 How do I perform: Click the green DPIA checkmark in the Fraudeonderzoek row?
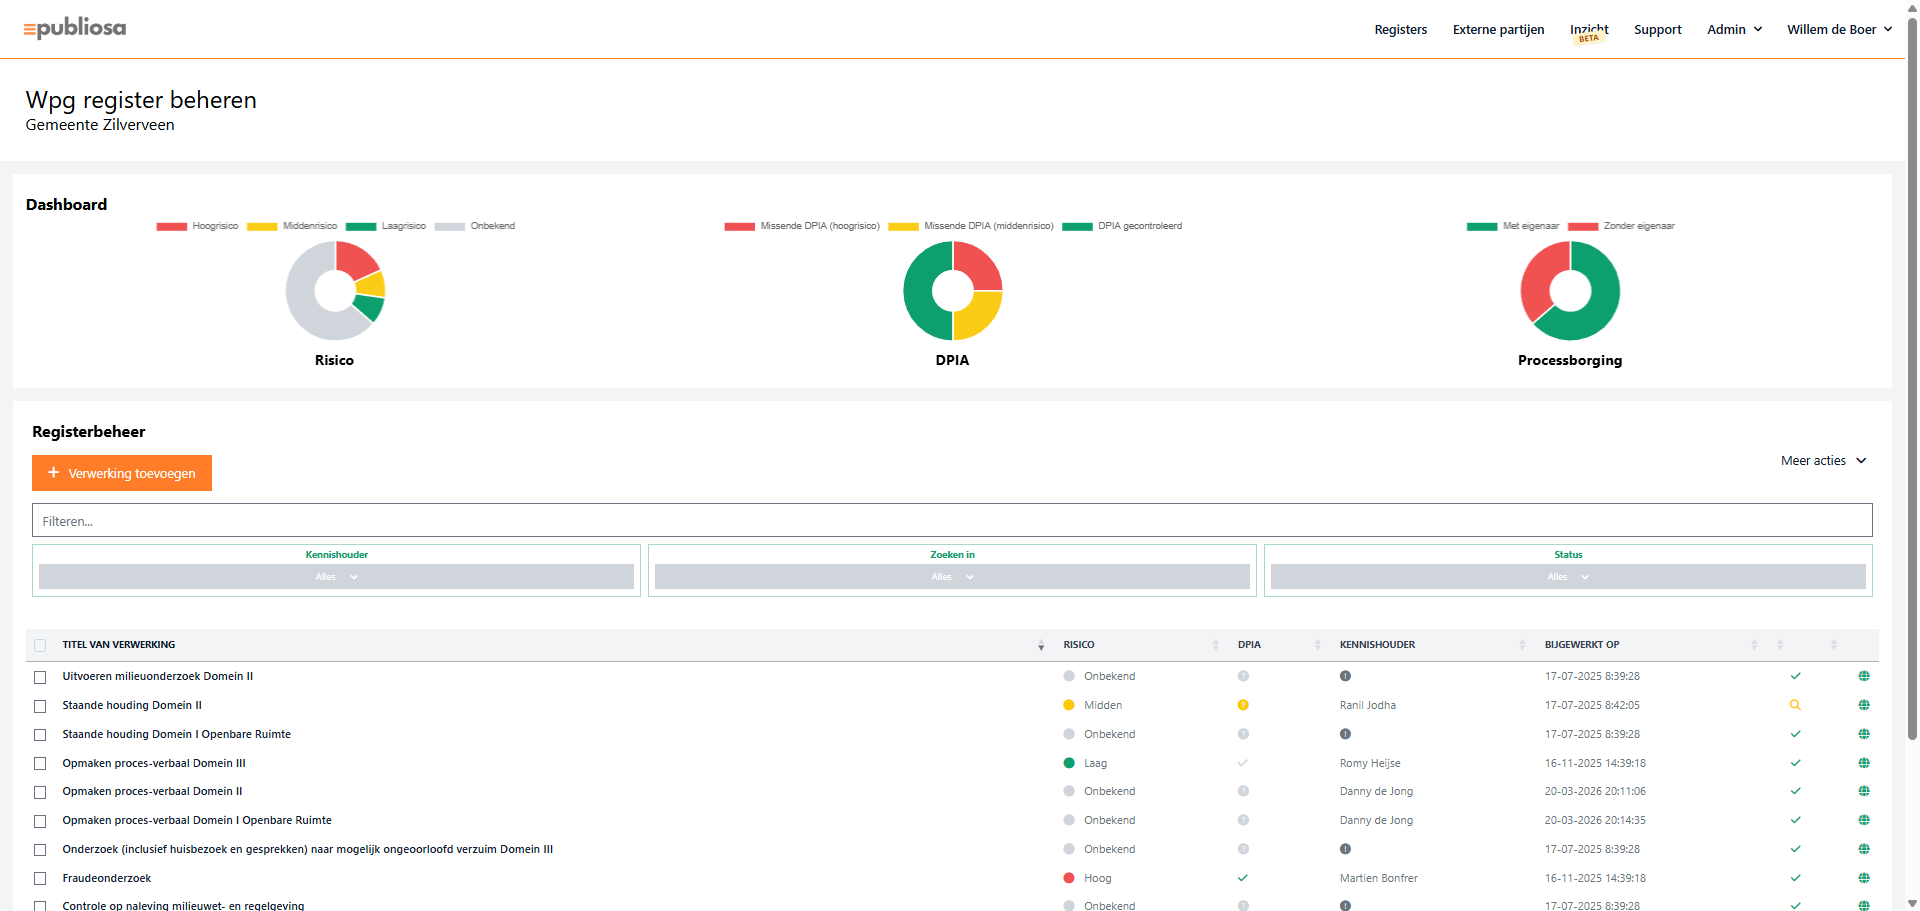1243,878
